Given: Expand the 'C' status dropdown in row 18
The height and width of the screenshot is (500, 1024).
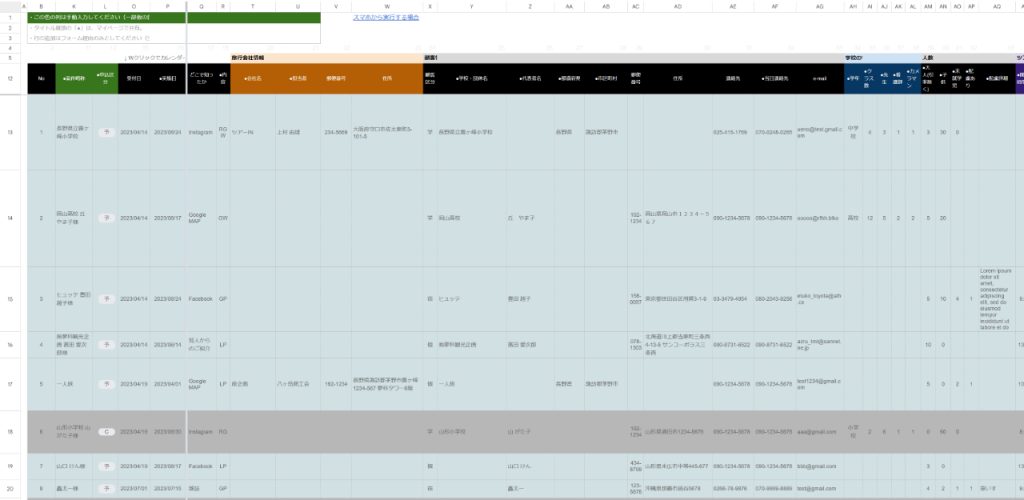Looking at the screenshot, I should pyautogui.click(x=105, y=431).
